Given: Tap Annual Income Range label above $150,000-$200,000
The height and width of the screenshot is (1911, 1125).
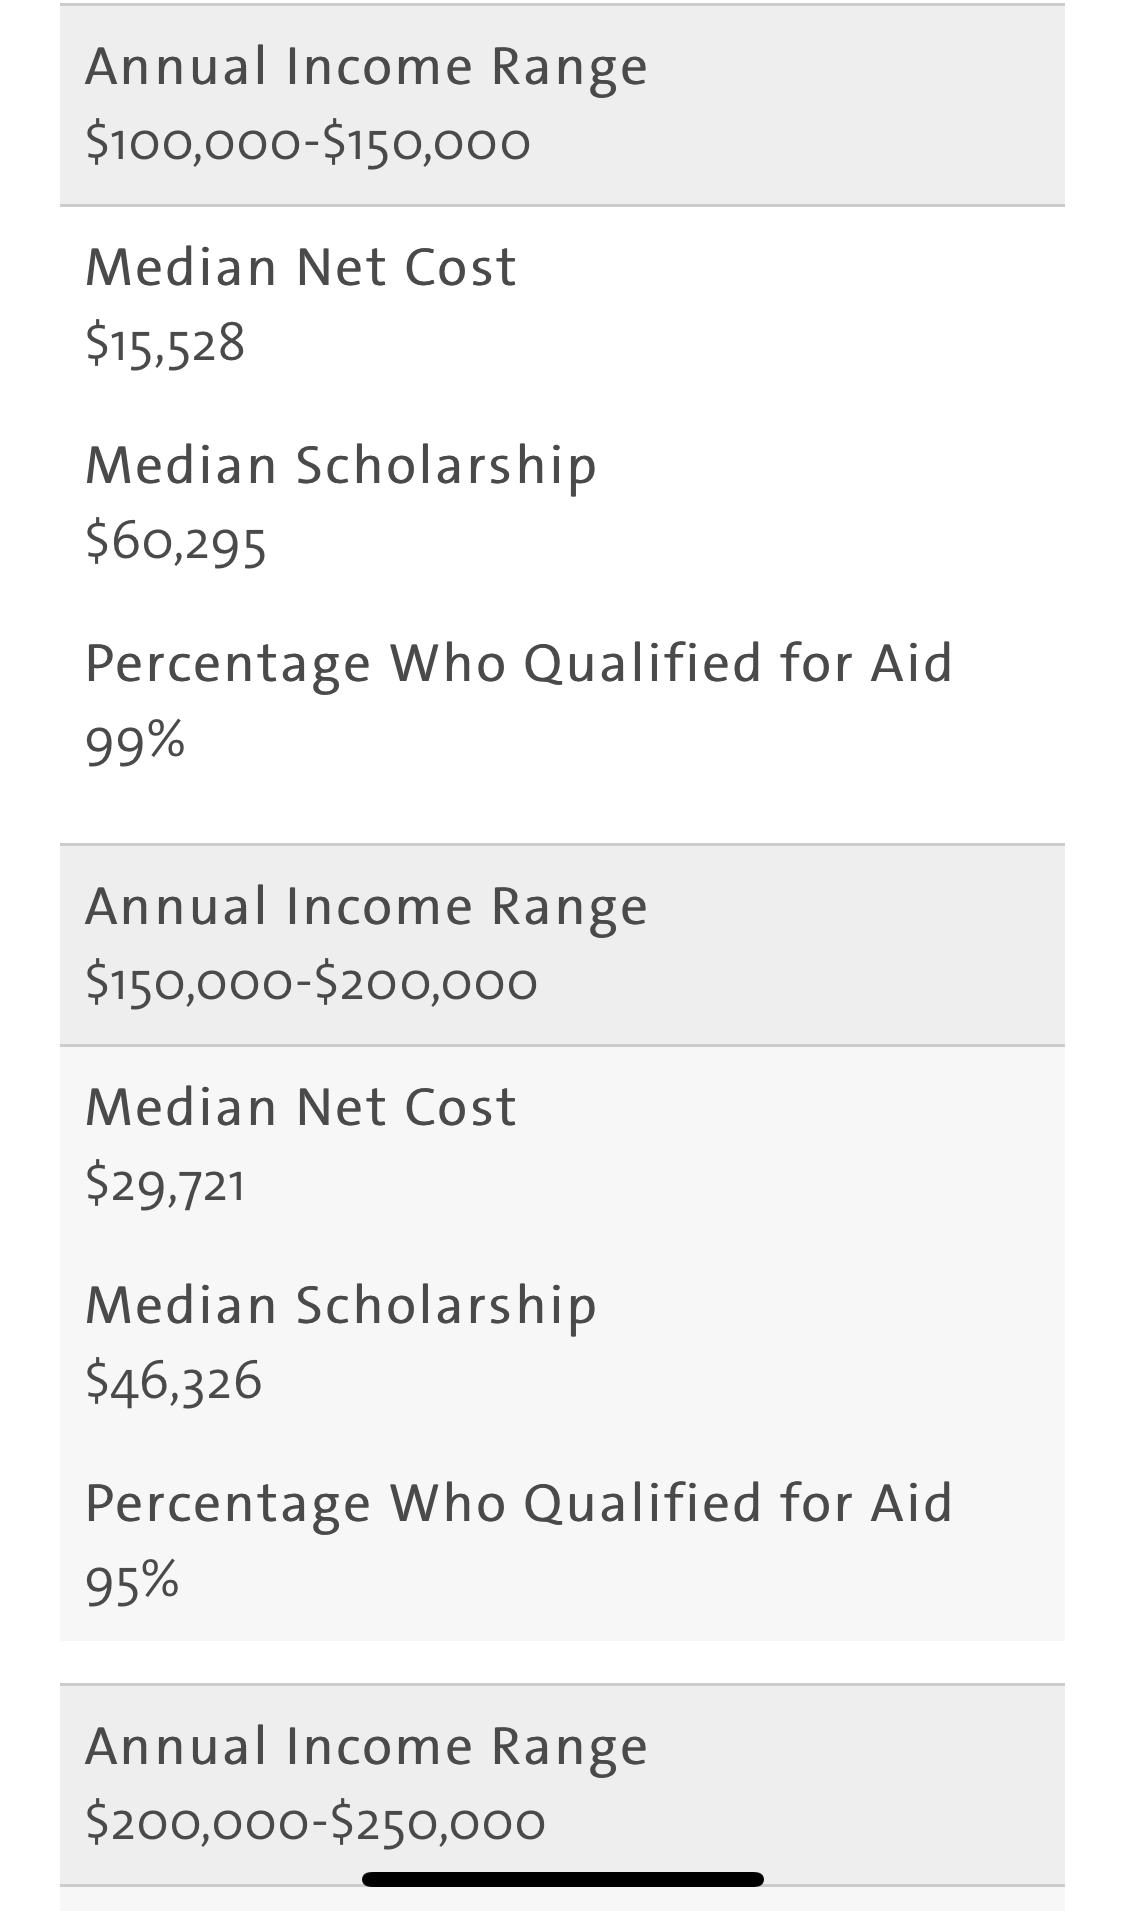Looking at the screenshot, I should point(367,907).
